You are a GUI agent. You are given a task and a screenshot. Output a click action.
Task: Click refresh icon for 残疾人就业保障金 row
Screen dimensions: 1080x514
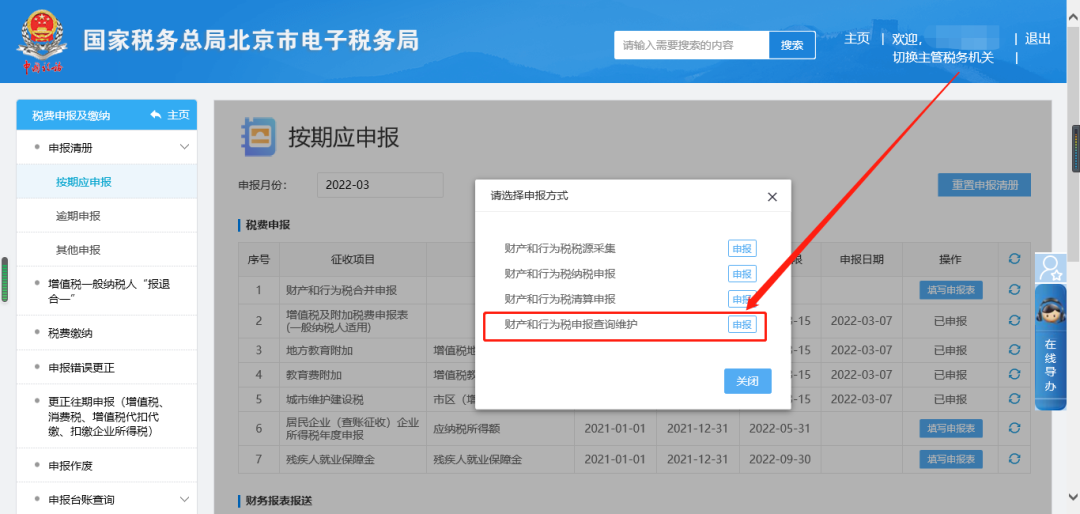pyautogui.click(x=1014, y=459)
